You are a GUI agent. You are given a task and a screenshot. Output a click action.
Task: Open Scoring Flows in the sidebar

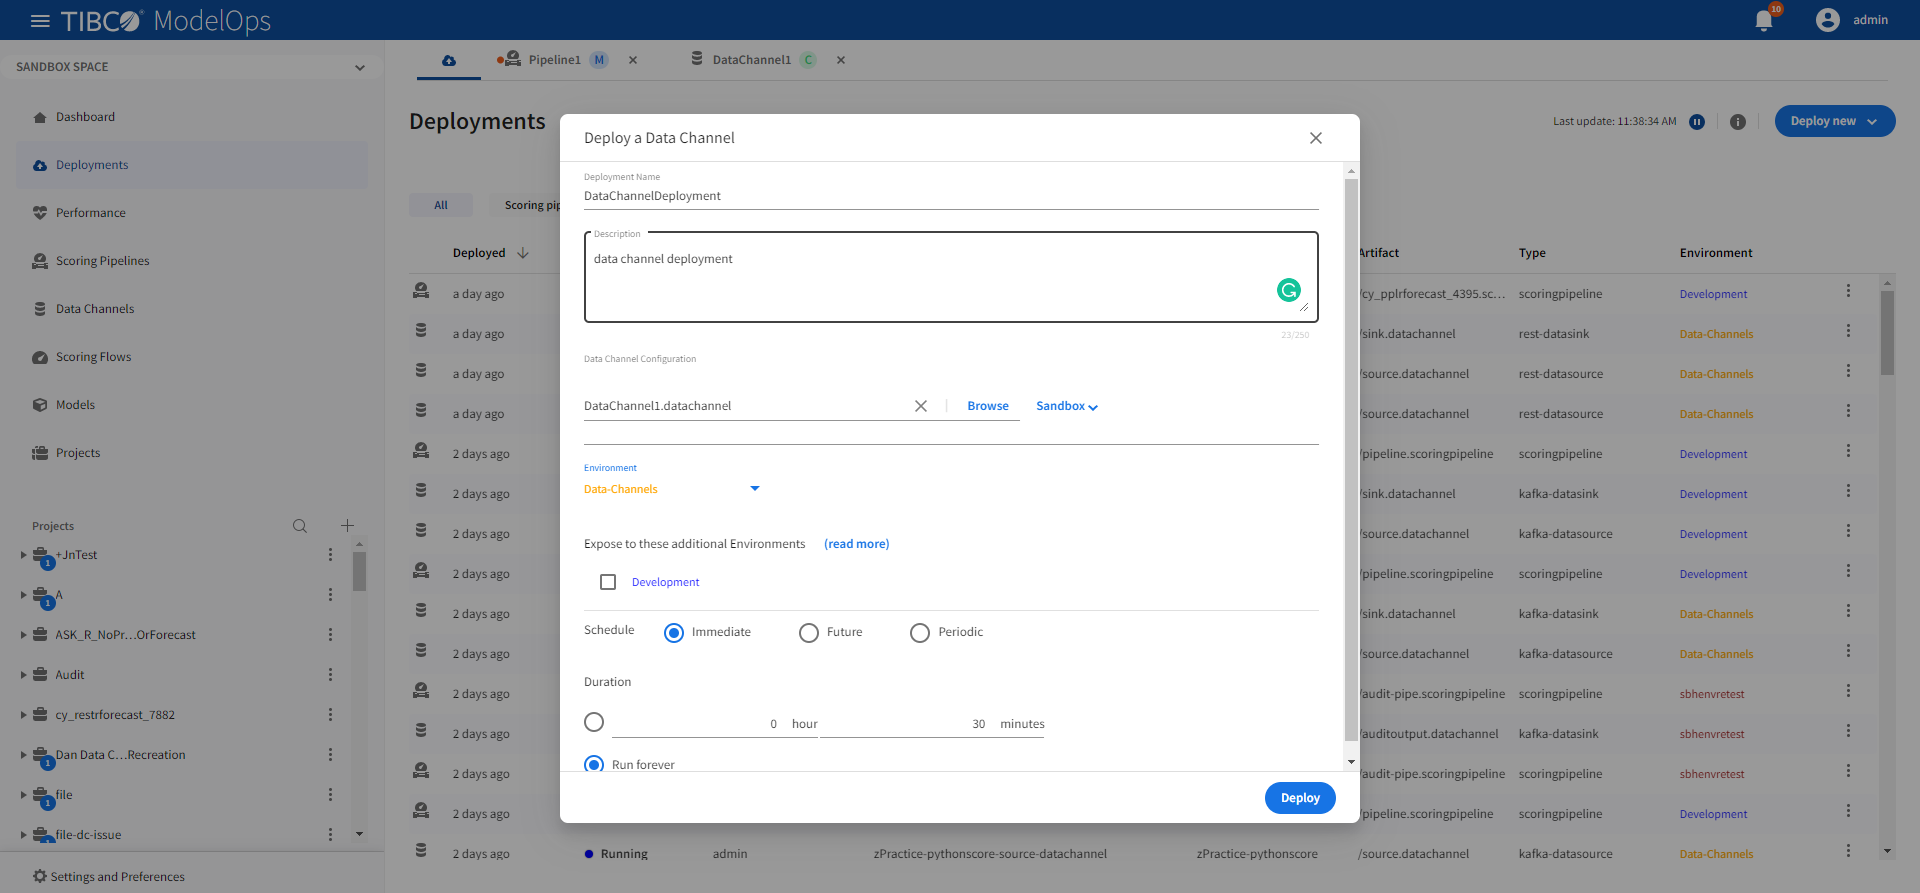(93, 357)
